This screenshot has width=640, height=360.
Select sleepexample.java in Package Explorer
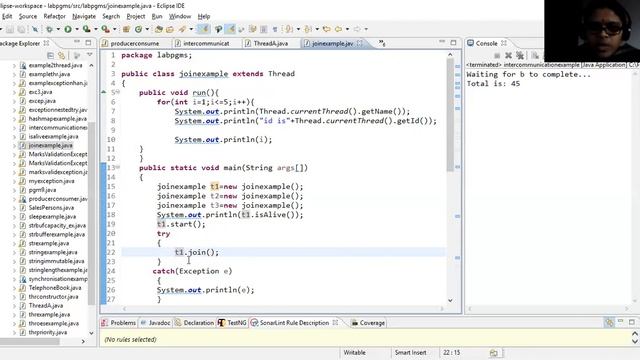[52, 217]
